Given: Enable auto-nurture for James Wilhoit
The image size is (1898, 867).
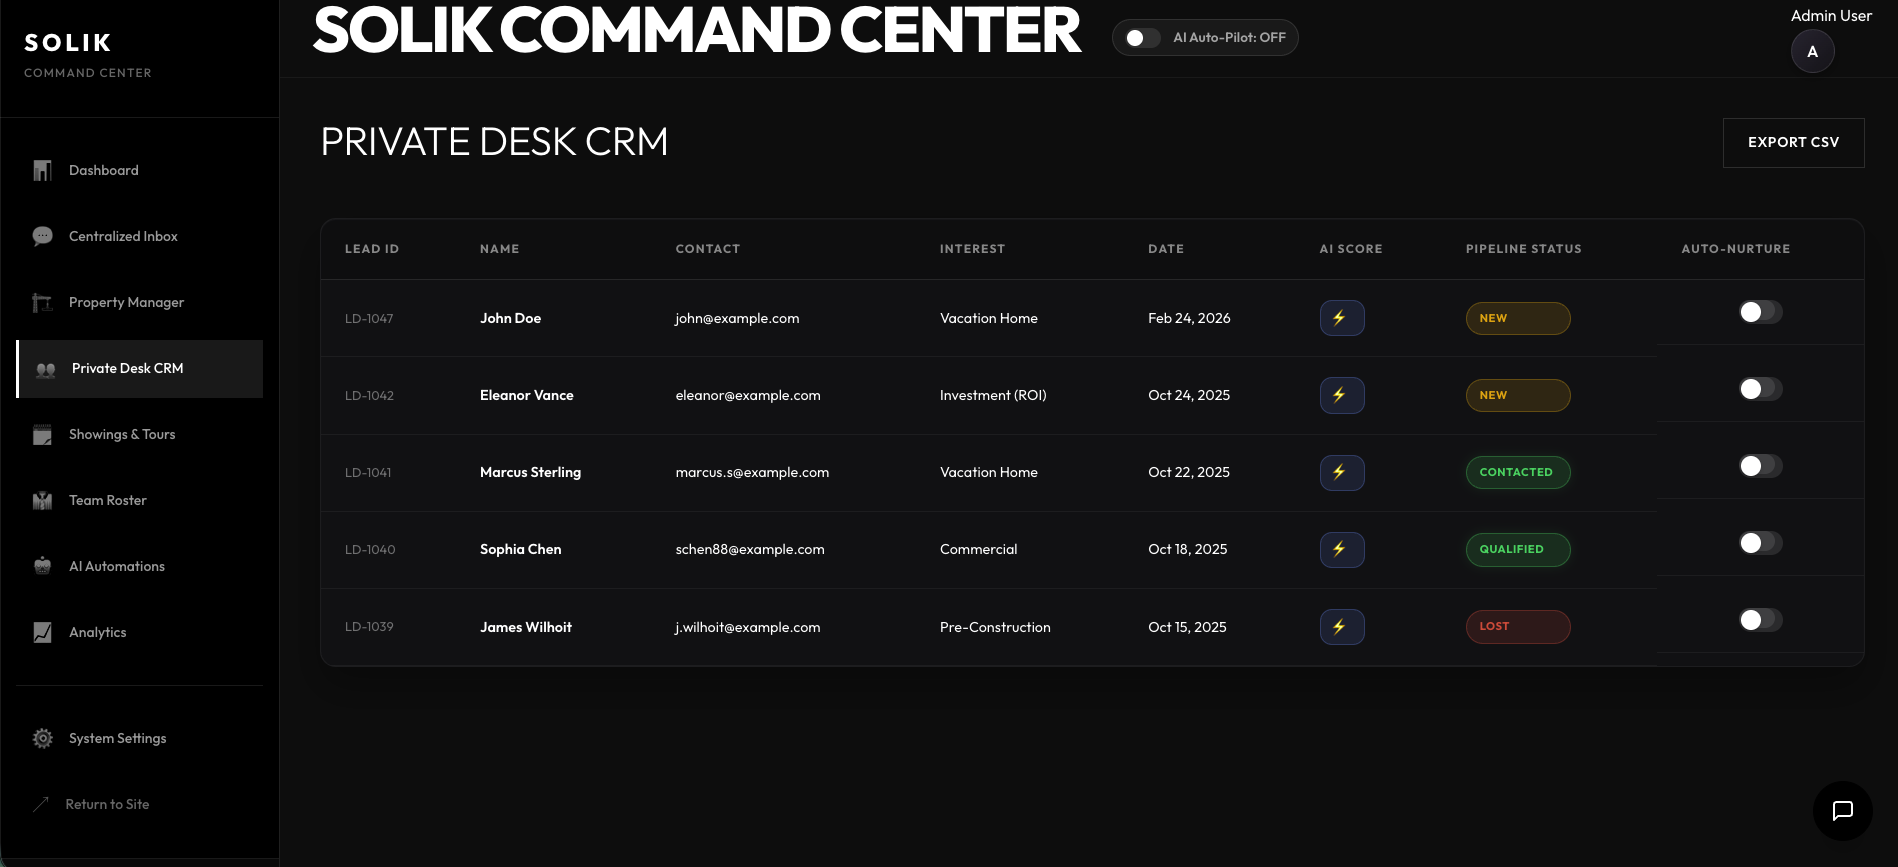Looking at the screenshot, I should (1760, 620).
